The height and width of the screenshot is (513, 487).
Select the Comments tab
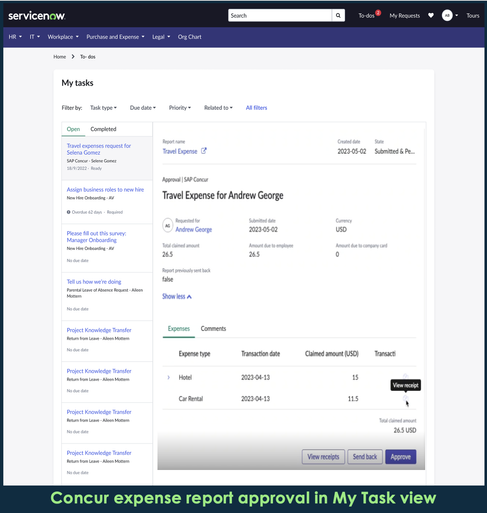tap(213, 329)
